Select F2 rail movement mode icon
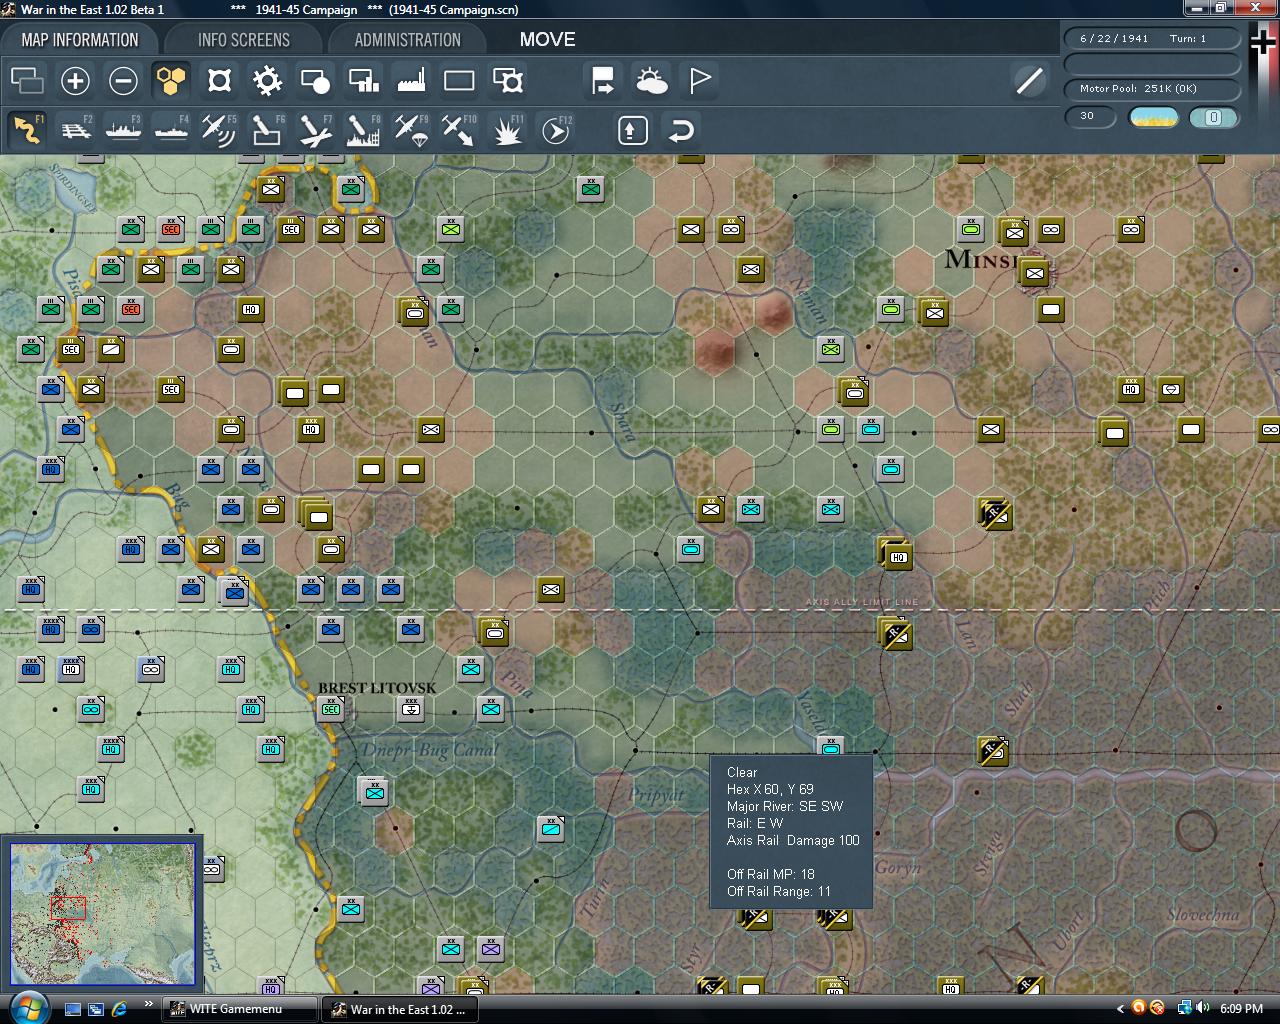The height and width of the screenshot is (1024, 1280). coord(75,130)
